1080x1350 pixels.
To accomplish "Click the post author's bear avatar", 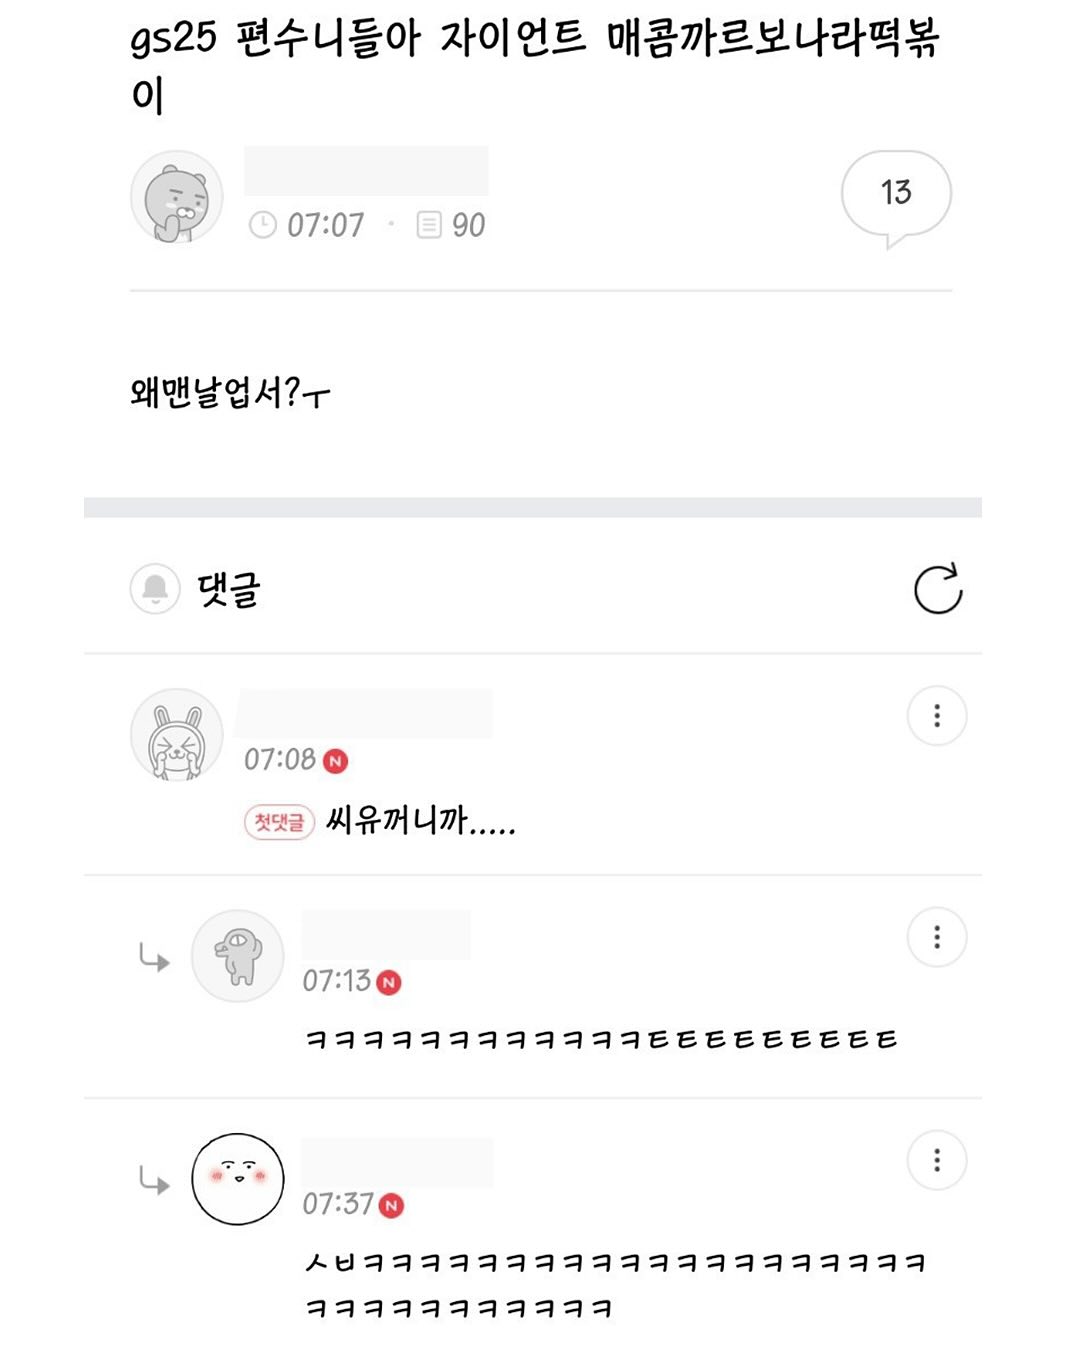I will click(177, 198).
